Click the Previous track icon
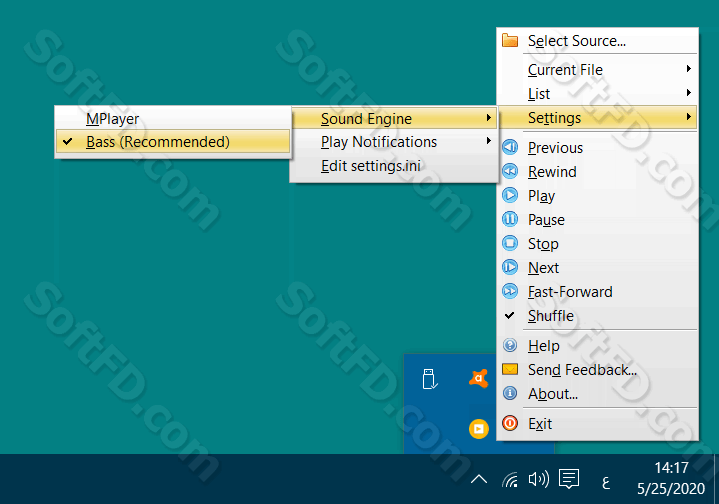The image size is (719, 504). click(x=510, y=147)
